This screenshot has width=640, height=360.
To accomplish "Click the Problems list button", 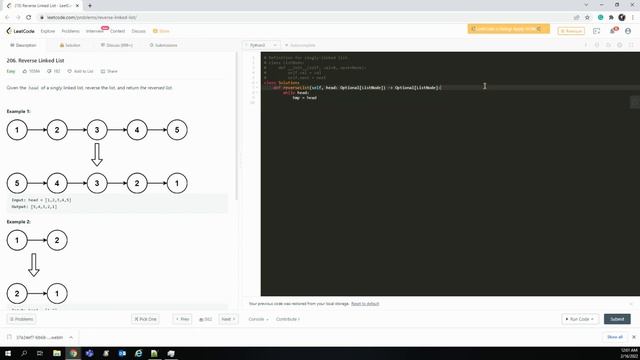I will pos(21,319).
